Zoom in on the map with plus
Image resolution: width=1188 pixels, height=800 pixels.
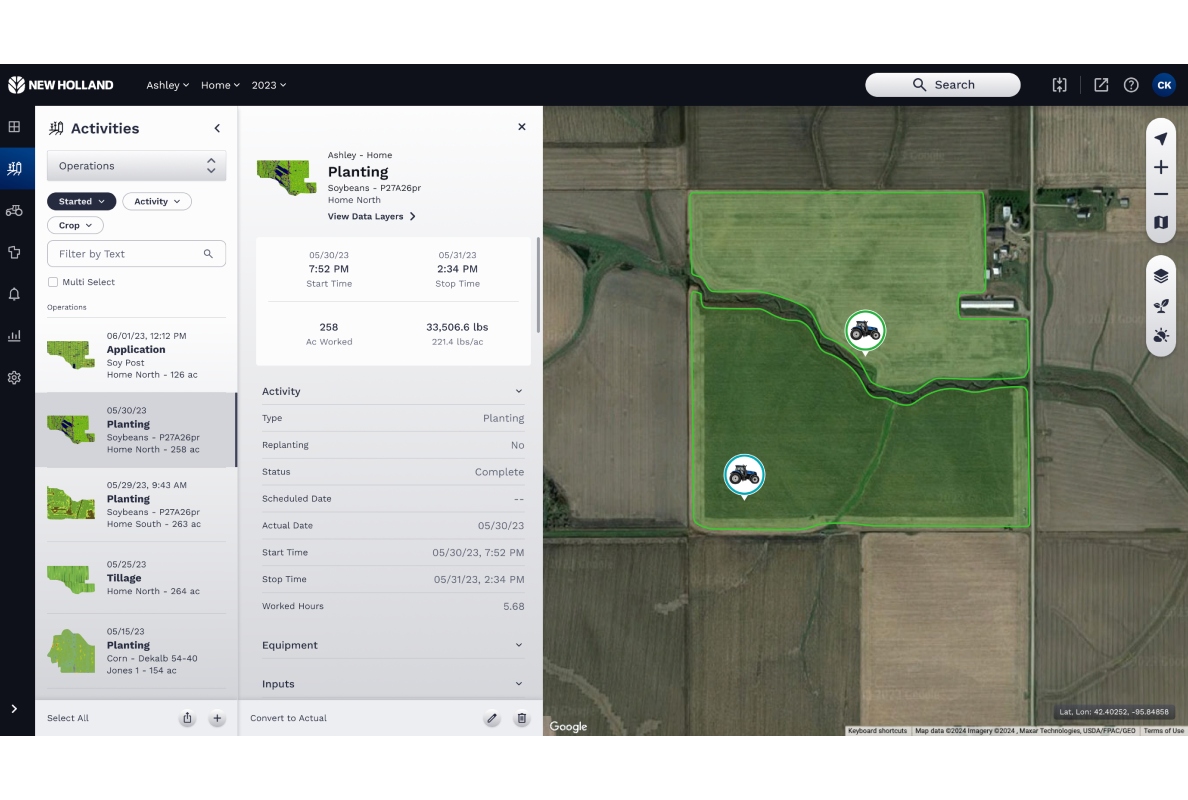1161,167
